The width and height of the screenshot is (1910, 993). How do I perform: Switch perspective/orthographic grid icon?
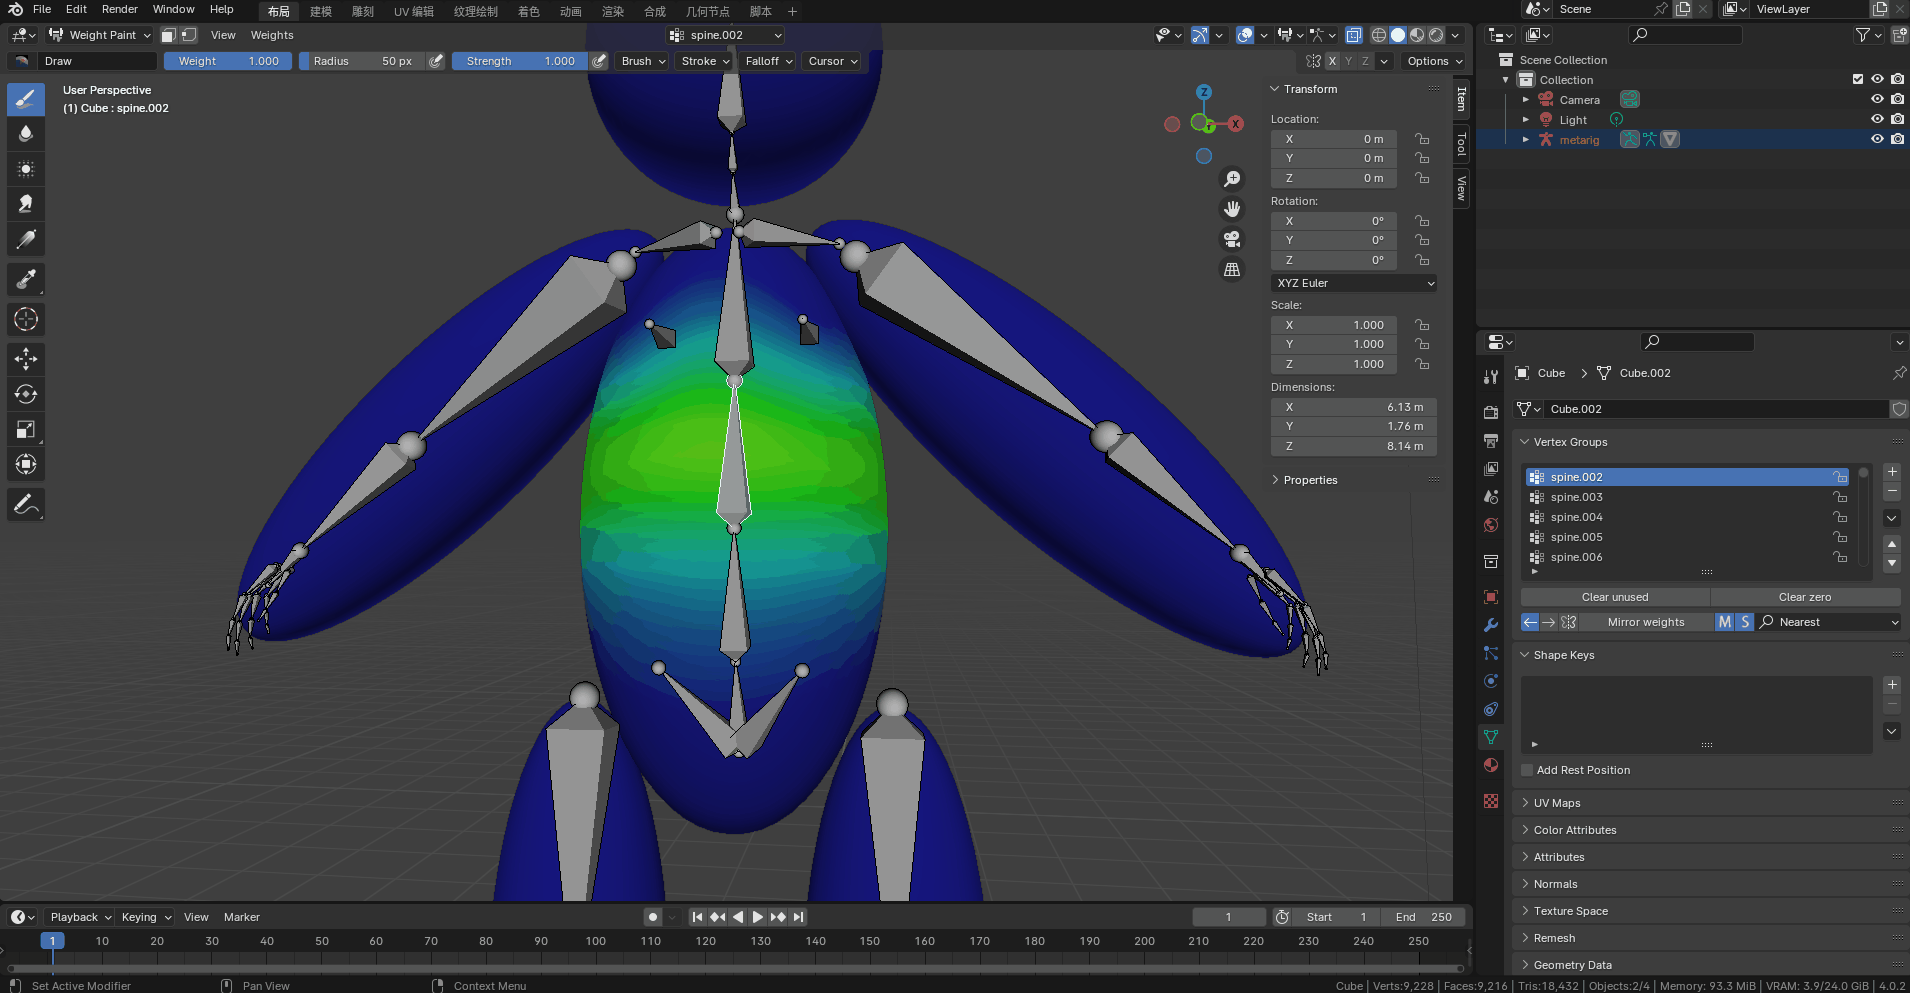click(1232, 269)
